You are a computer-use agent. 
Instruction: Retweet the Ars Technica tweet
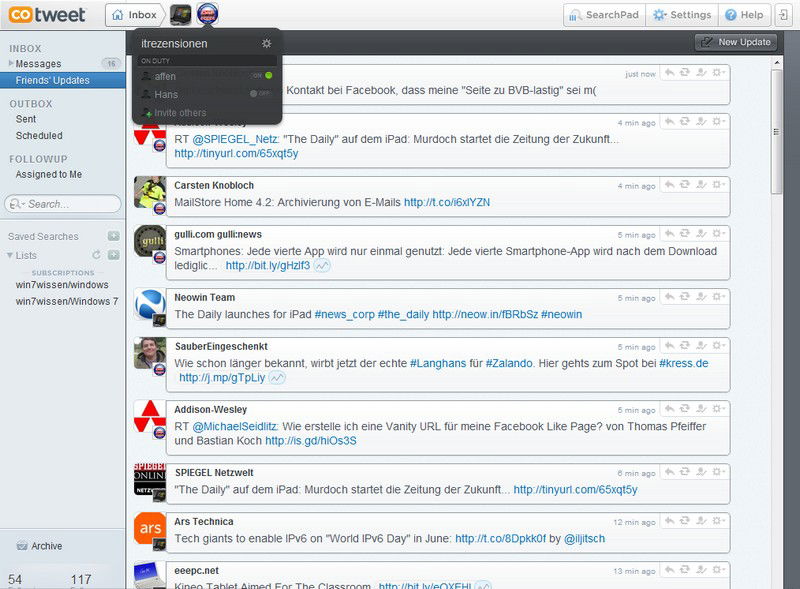point(685,521)
